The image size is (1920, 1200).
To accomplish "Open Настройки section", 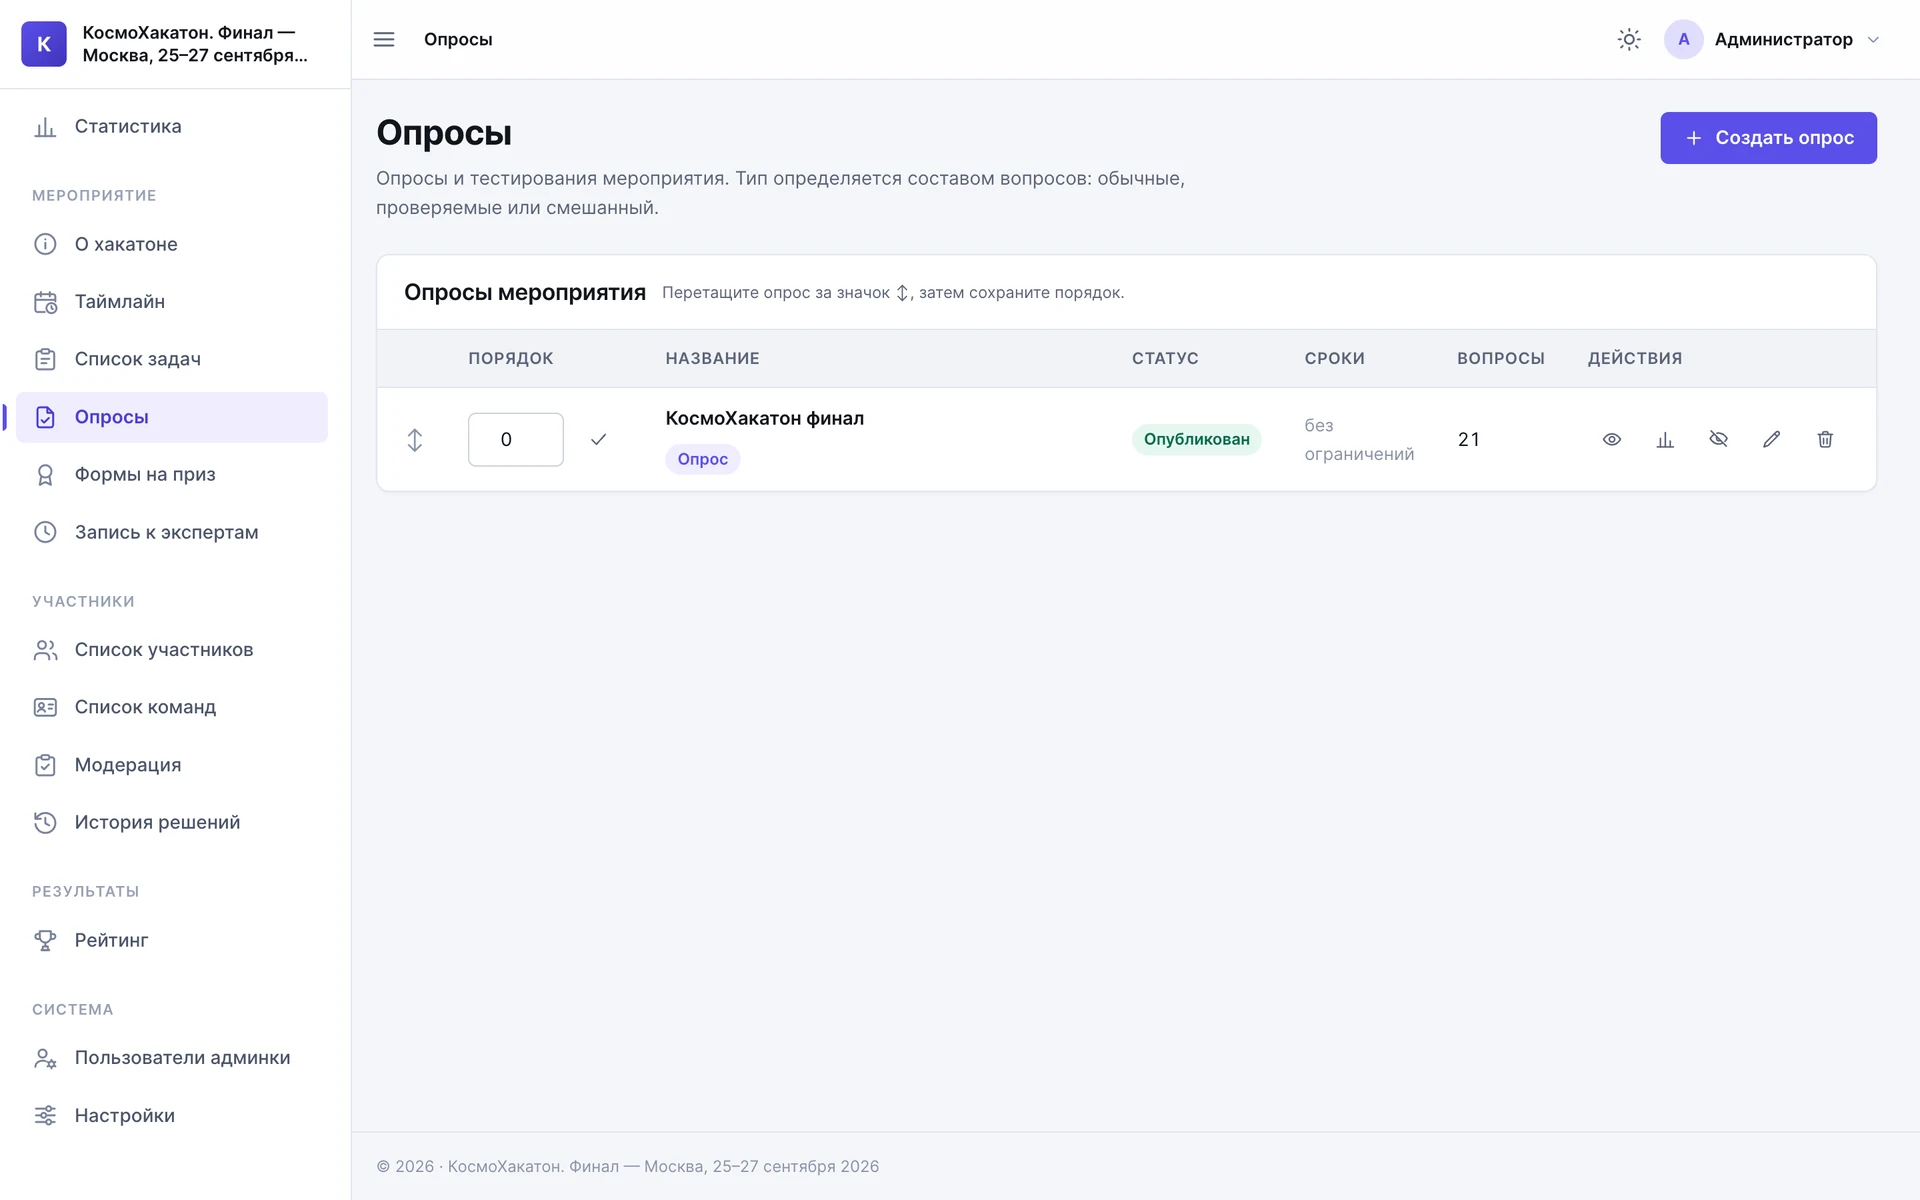I will tap(172, 1115).
